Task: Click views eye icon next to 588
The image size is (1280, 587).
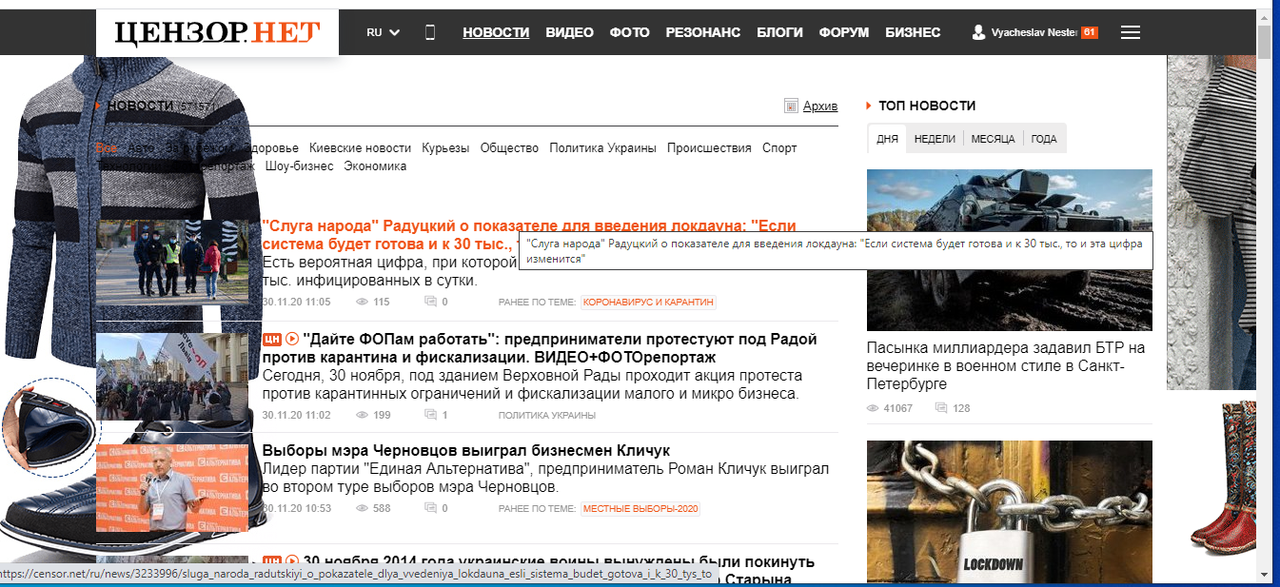Action: pos(363,509)
